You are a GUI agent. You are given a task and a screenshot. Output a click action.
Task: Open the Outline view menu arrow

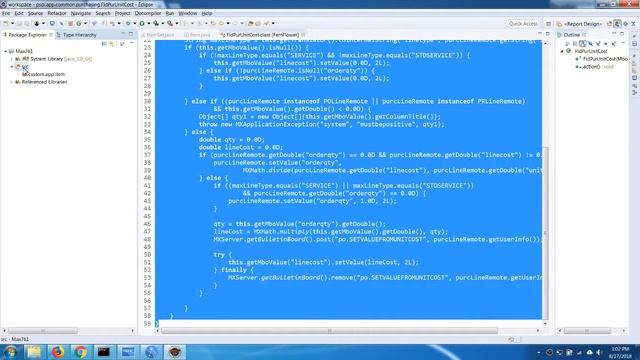[623, 43]
